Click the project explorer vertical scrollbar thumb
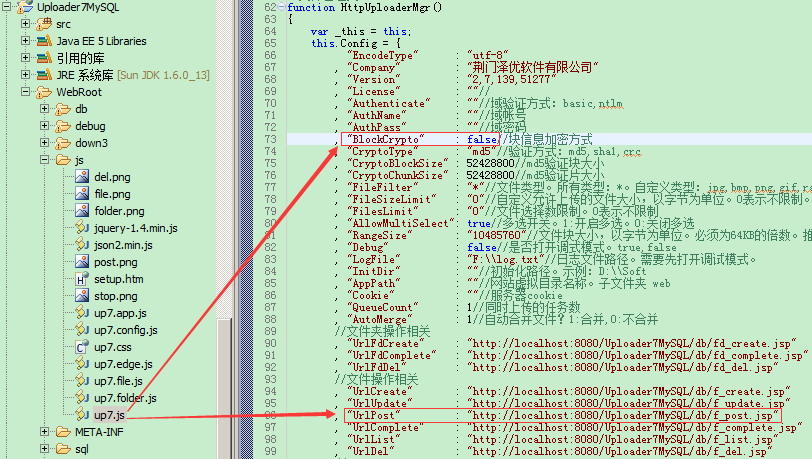The width and height of the screenshot is (812, 459). point(224,389)
